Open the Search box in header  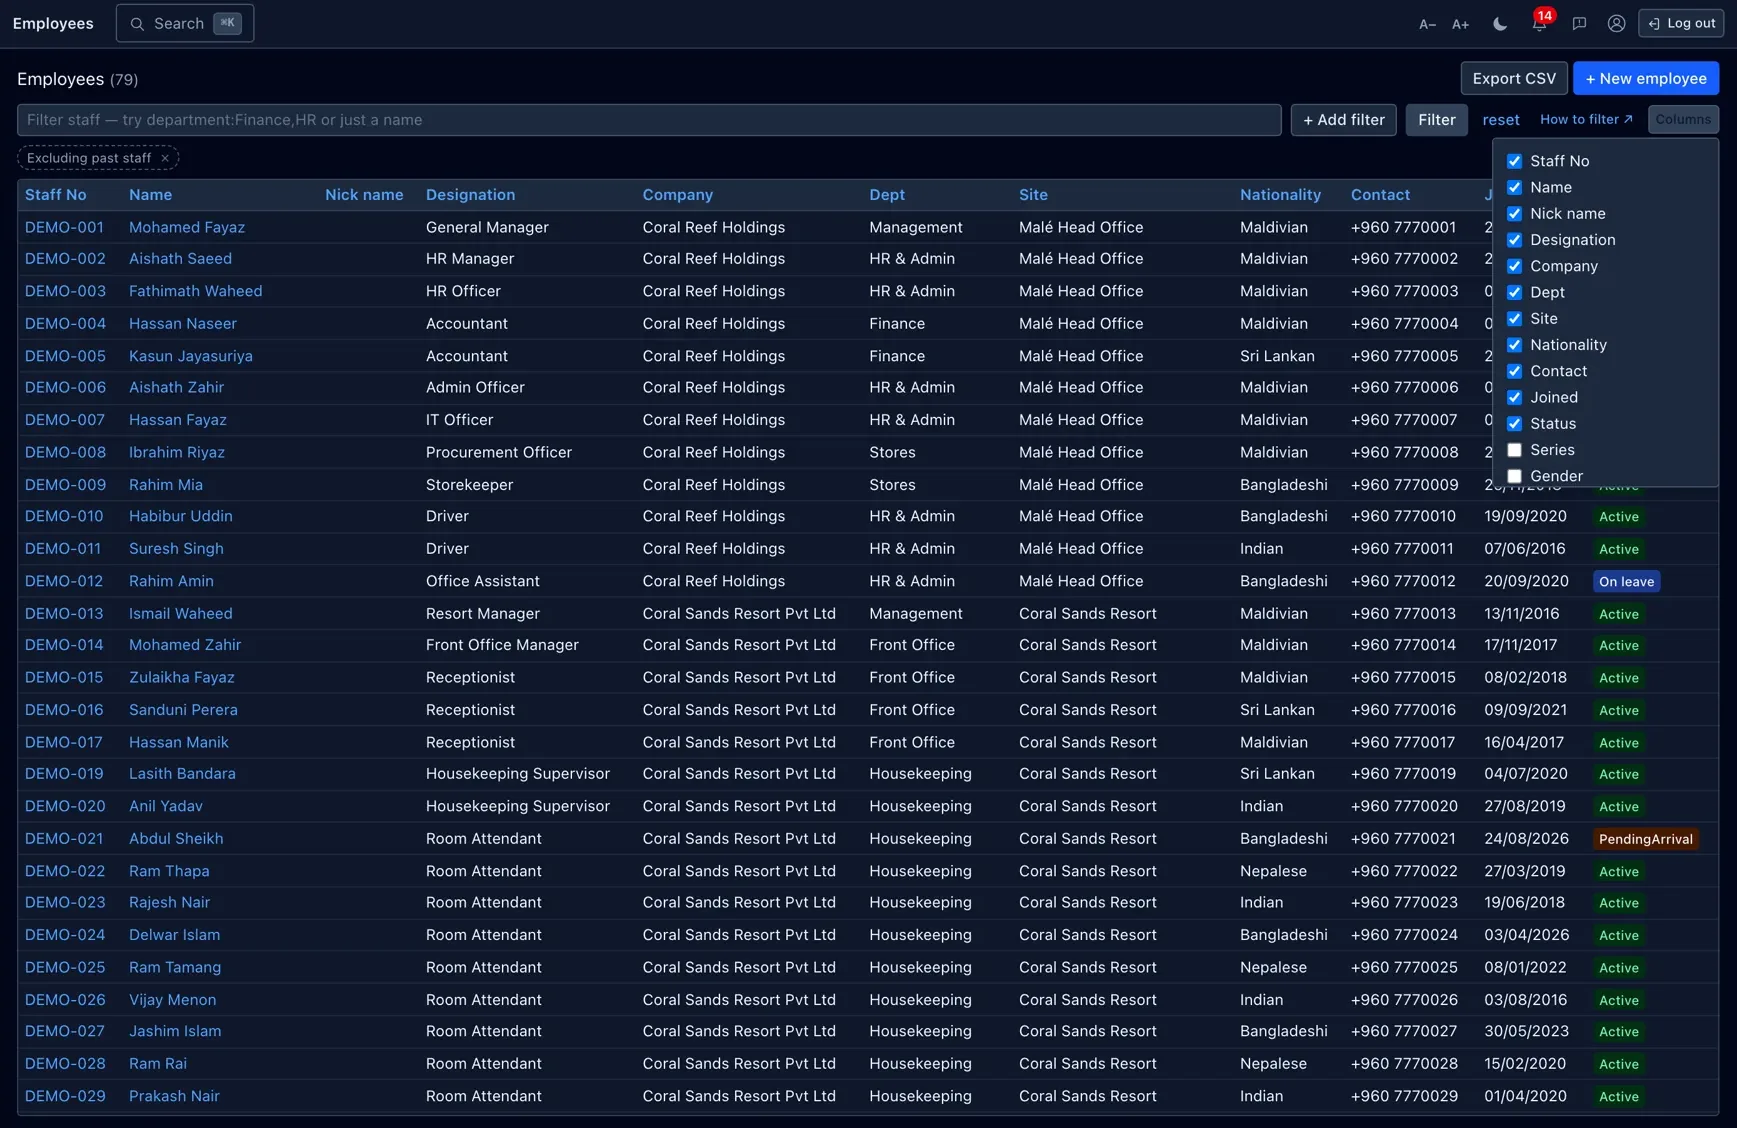click(185, 23)
